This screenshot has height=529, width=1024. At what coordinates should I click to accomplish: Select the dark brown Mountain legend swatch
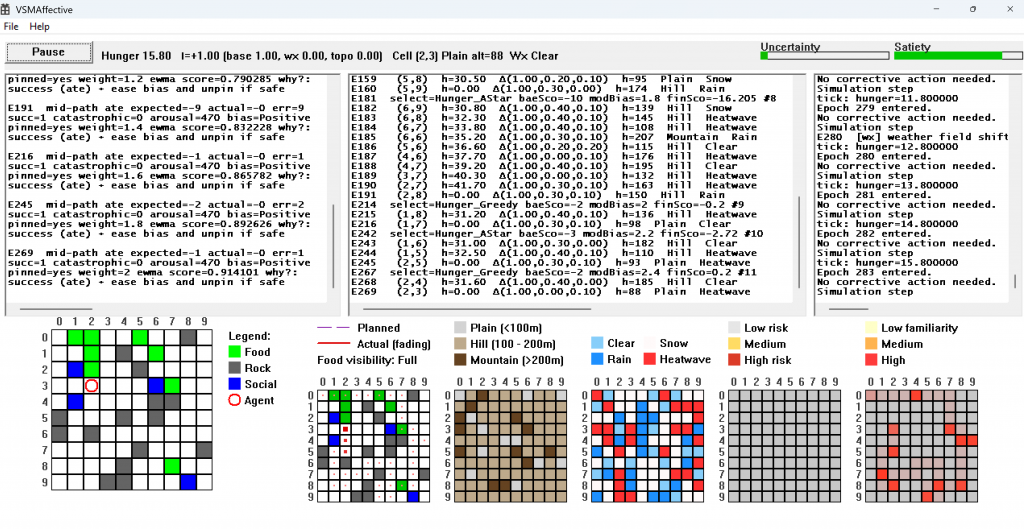point(461,360)
